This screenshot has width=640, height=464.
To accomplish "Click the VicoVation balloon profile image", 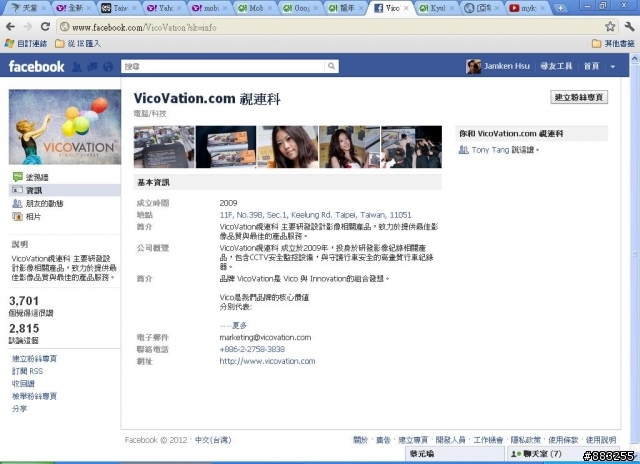I will (65, 127).
